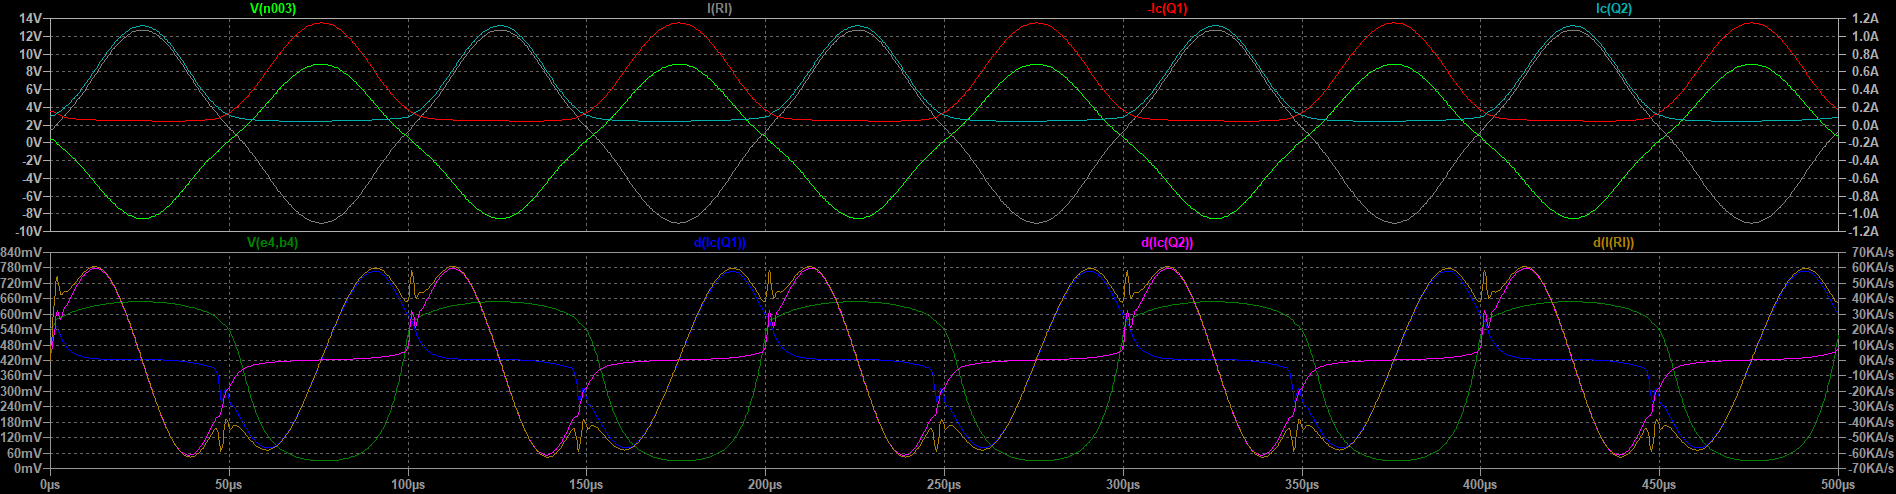Screen dimensions: 1896x494
Task: Click the 0mV axis label
Action: coord(29,468)
